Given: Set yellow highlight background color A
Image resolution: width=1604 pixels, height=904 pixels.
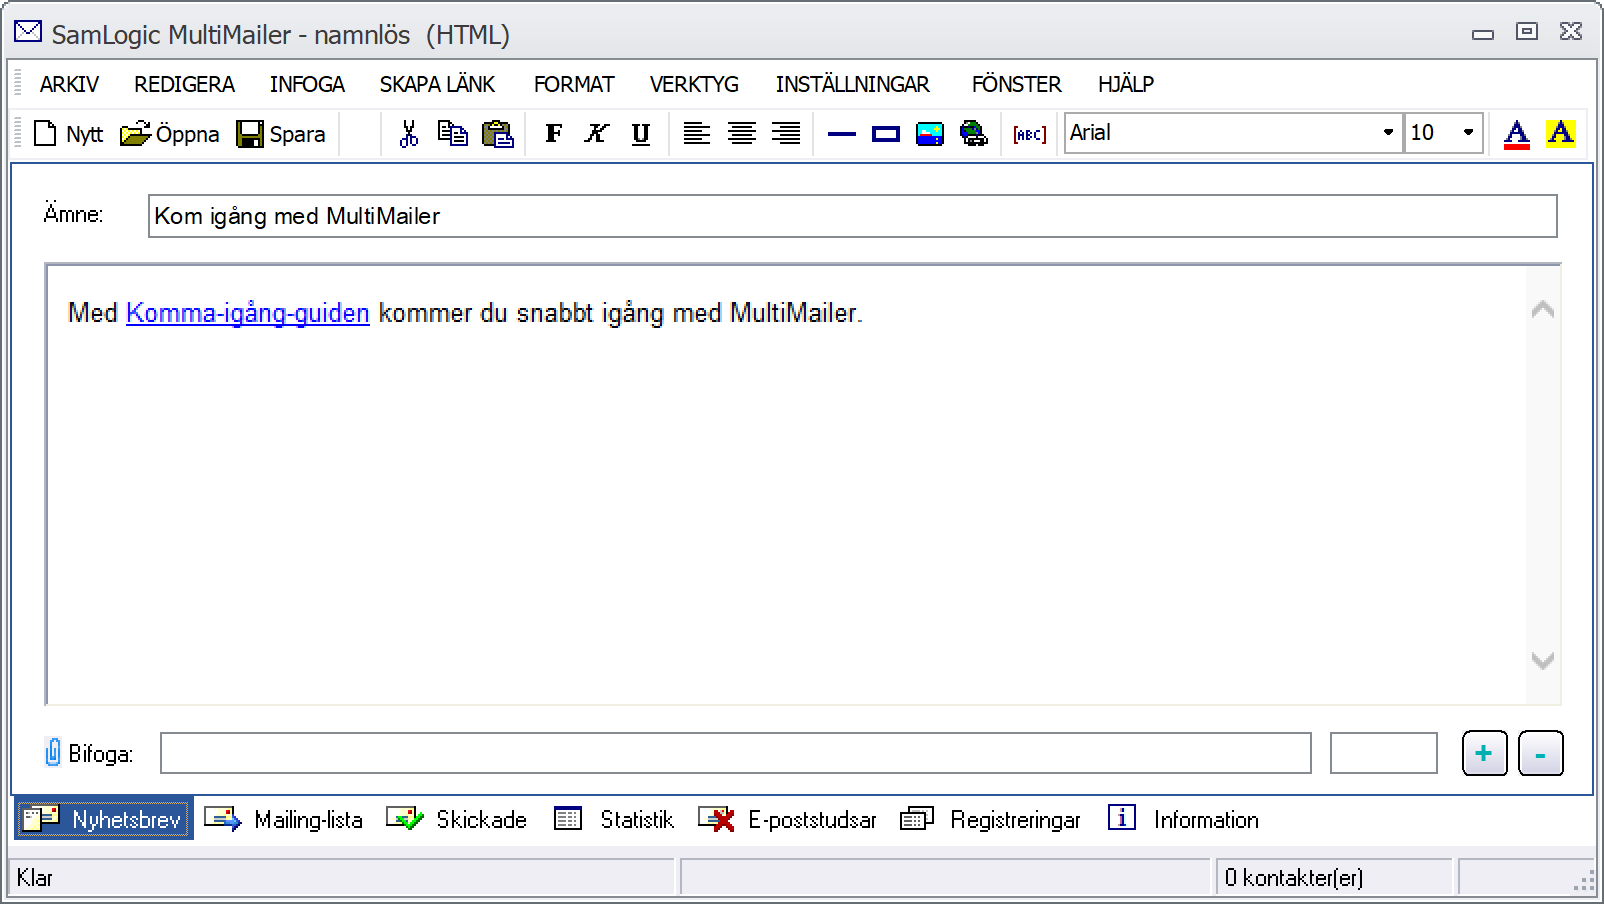Looking at the screenshot, I should pyautogui.click(x=1560, y=134).
